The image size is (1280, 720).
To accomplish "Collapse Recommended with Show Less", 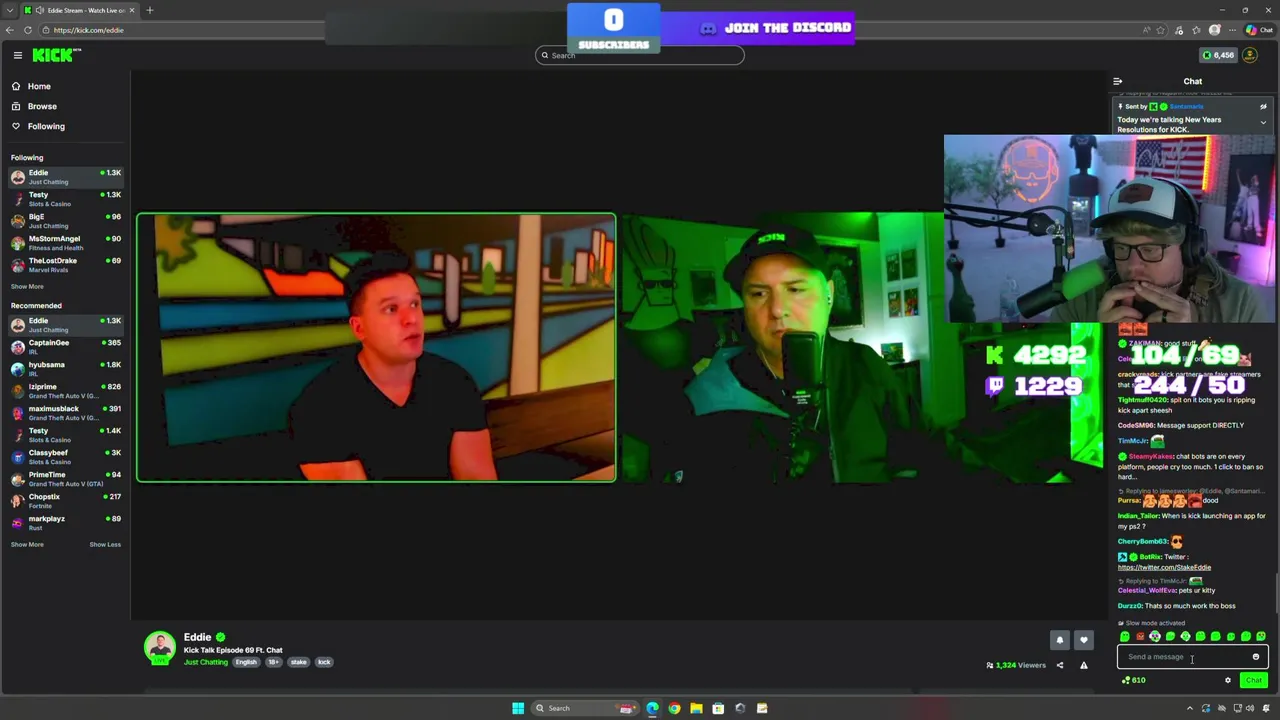I will point(105,544).
